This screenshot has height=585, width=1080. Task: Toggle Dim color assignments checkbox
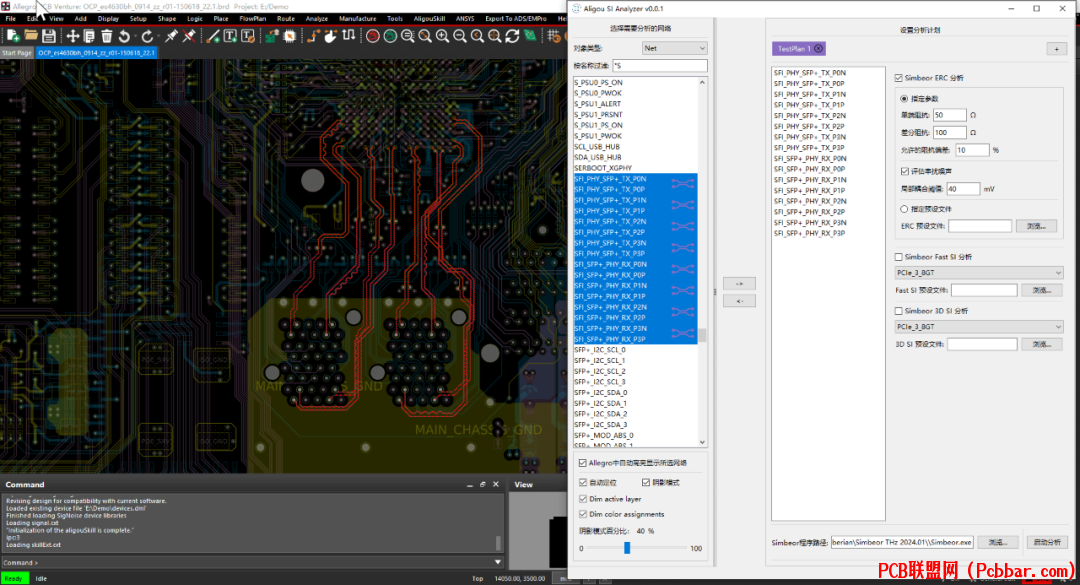(583, 514)
